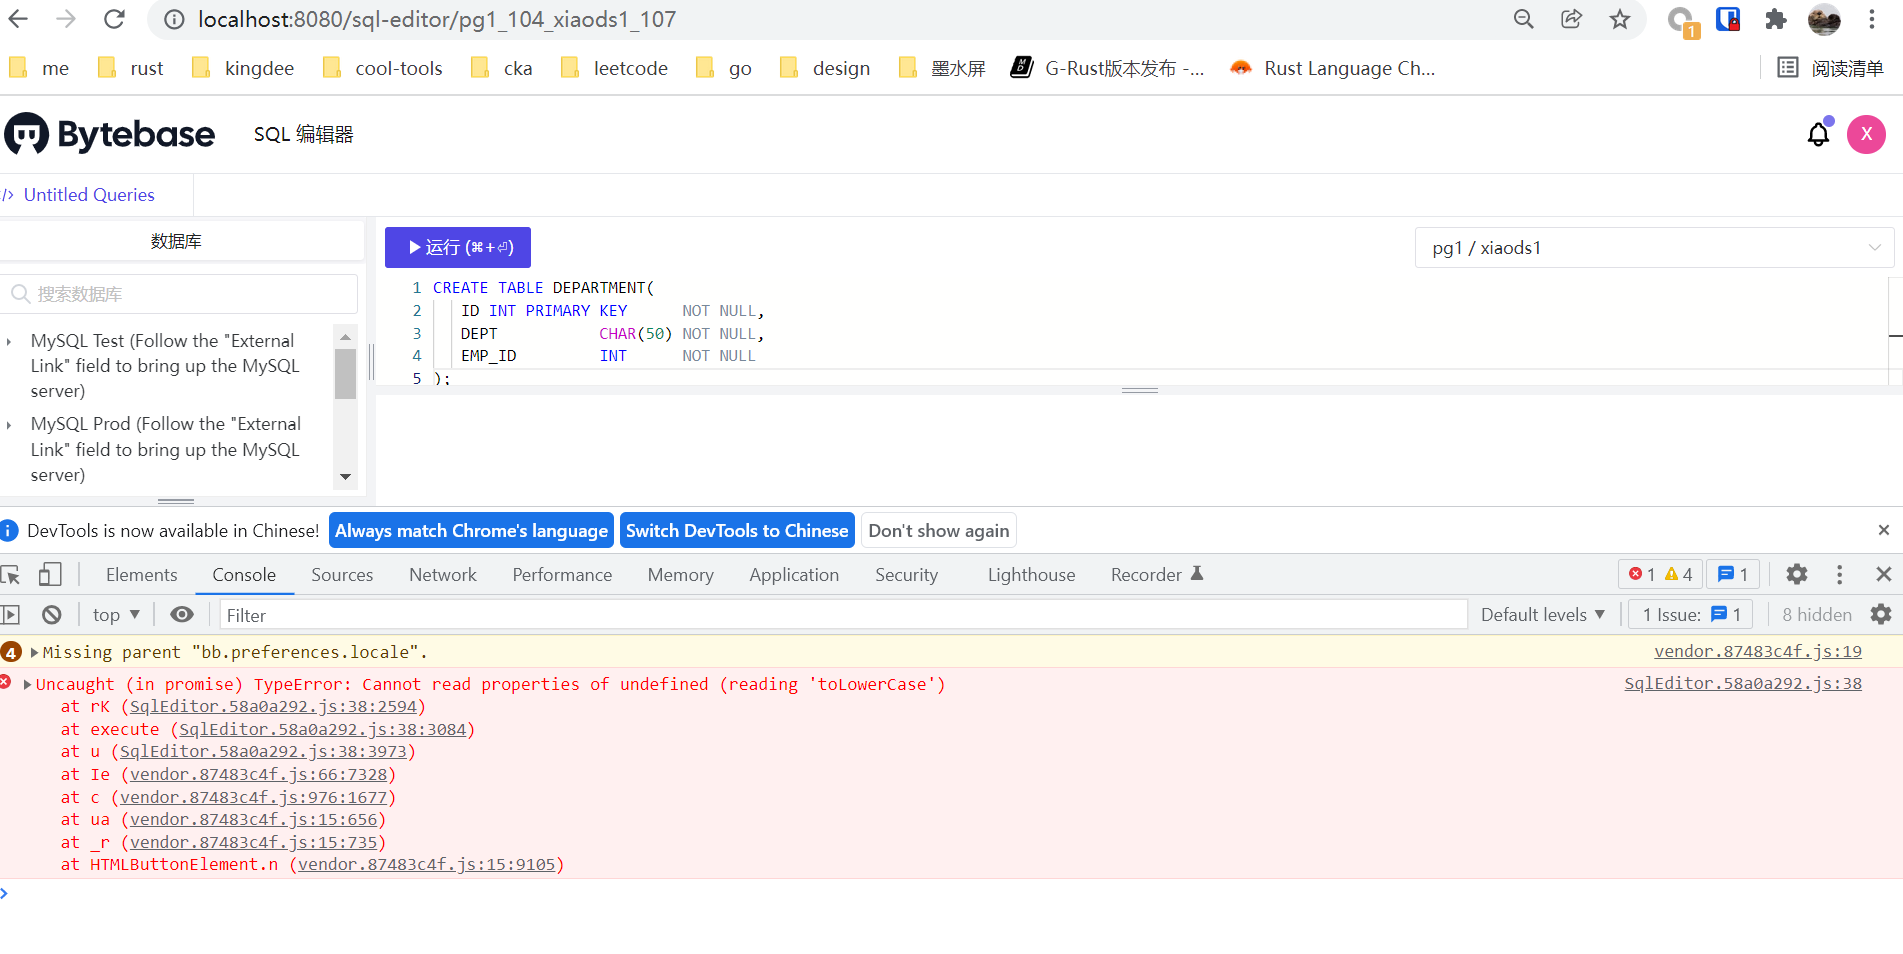Open the DevTools more options menu

coord(1839,574)
